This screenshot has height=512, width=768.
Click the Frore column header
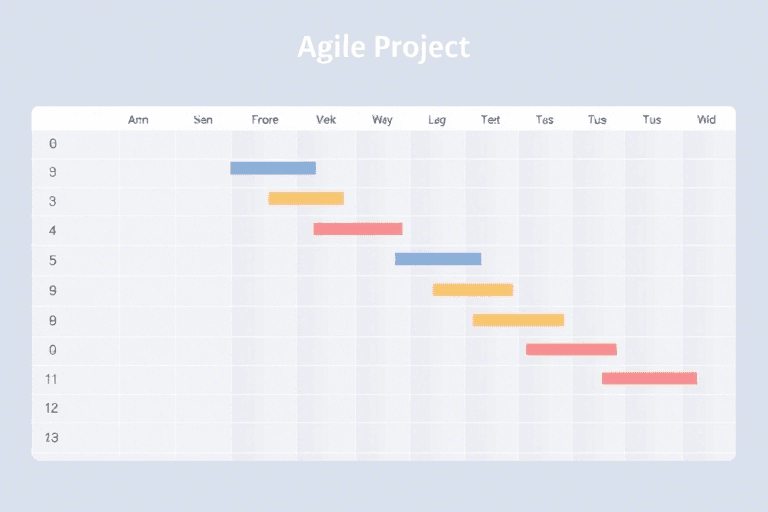tap(265, 120)
